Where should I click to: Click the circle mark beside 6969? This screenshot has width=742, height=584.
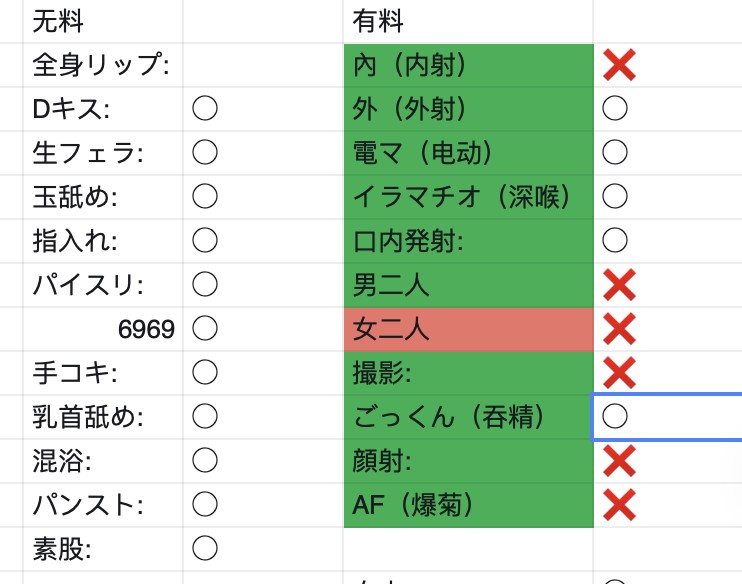(x=205, y=328)
